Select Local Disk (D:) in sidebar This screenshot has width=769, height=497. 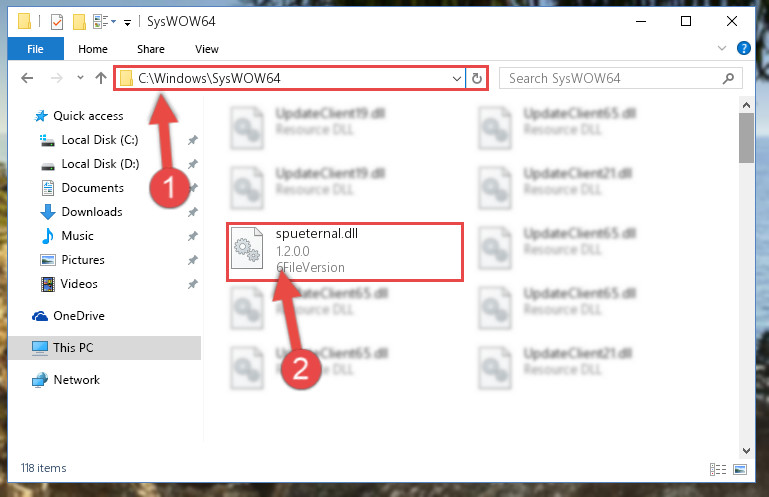(x=100, y=164)
